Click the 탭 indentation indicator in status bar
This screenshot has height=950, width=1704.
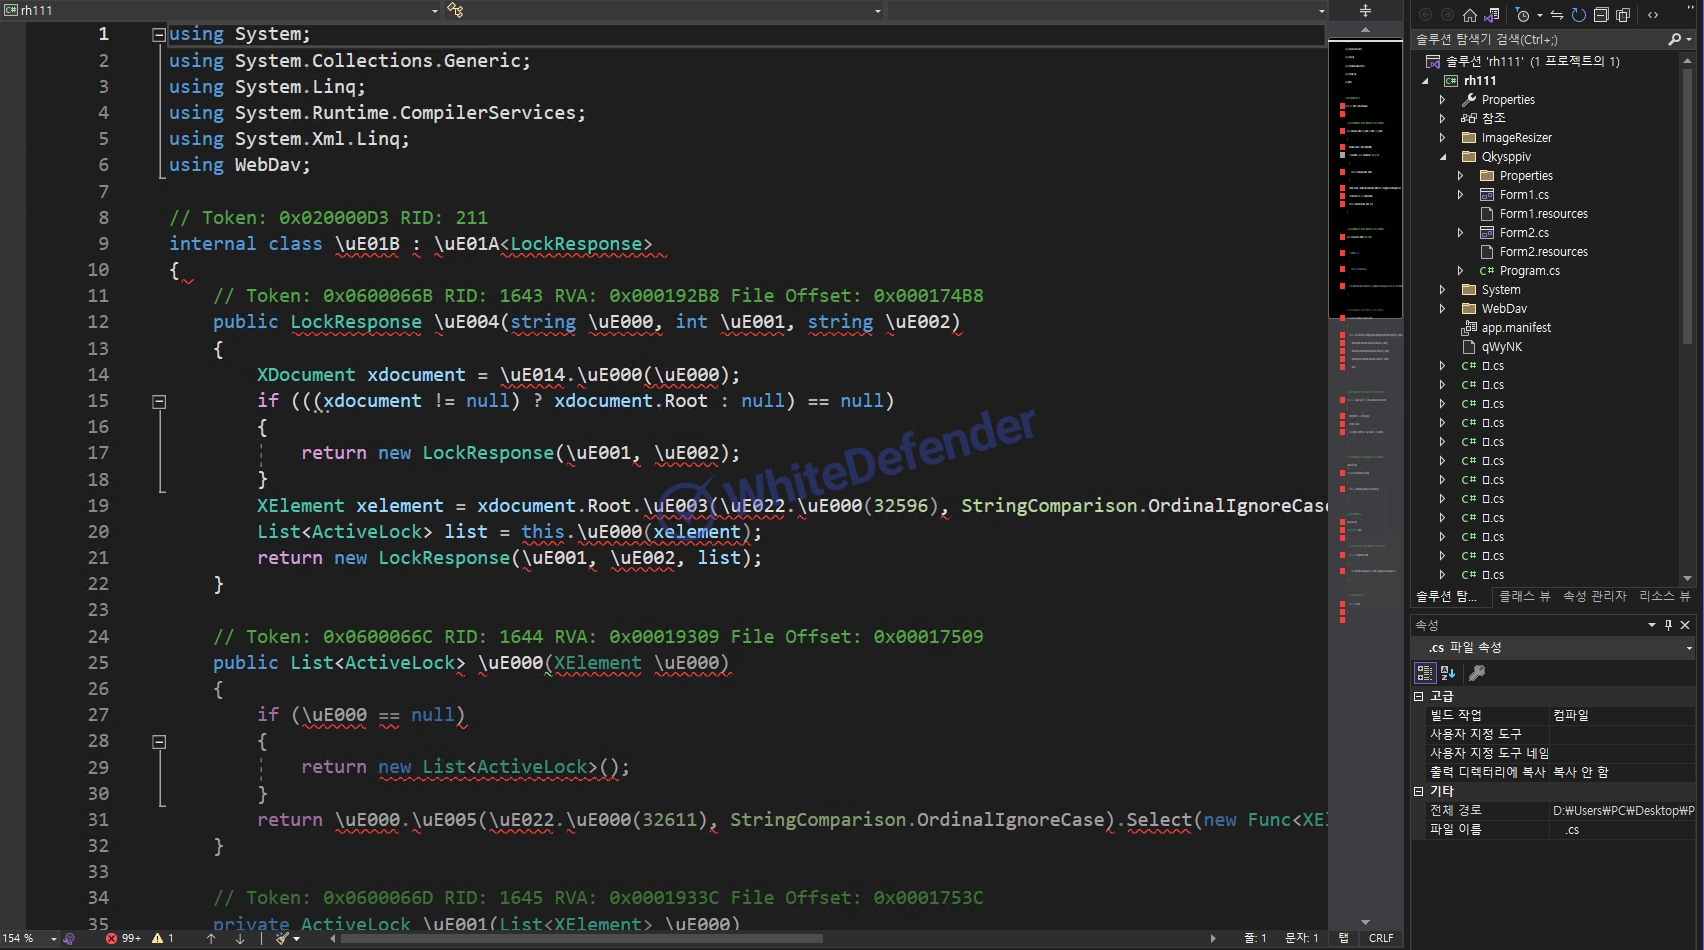click(1343, 938)
